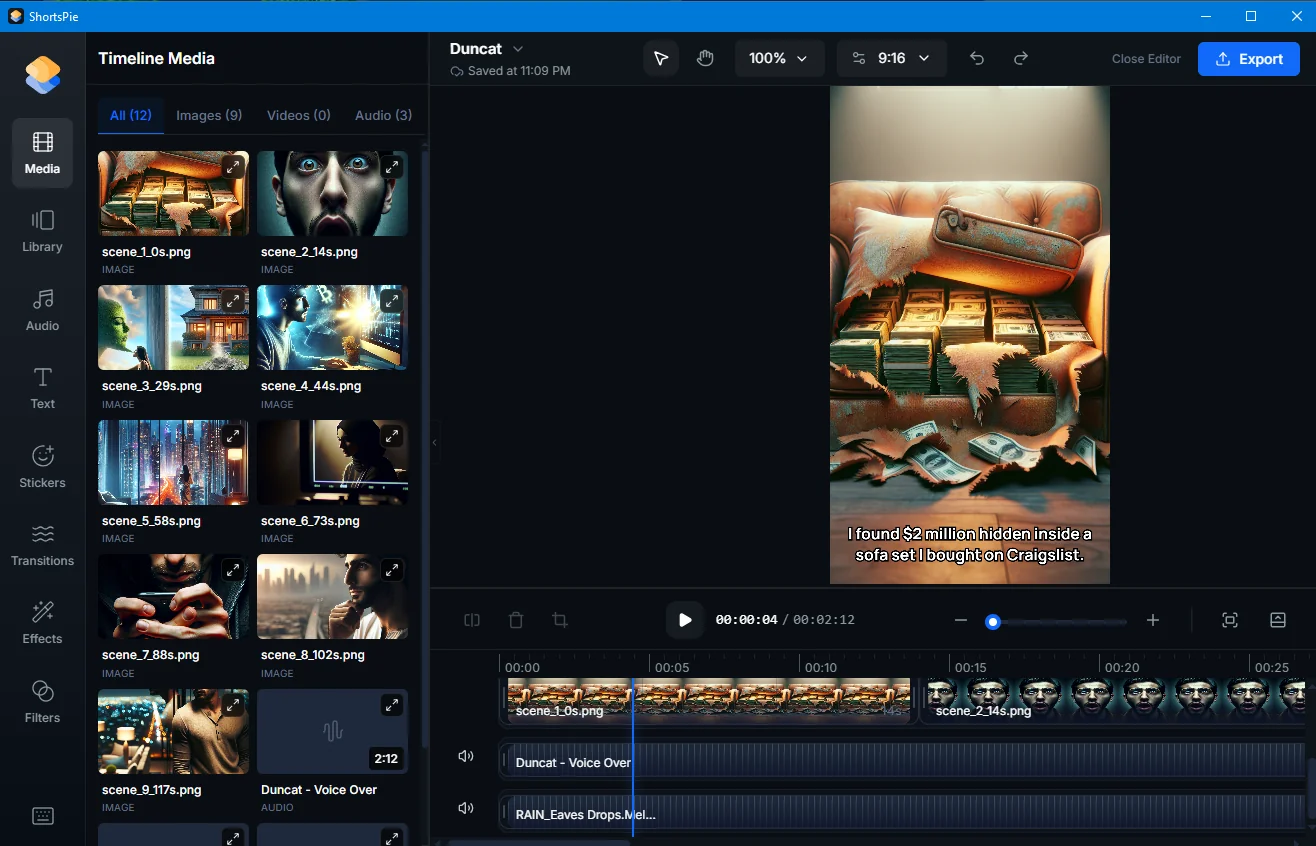Delete selected clip with trash icon
Image resolution: width=1316 pixels, height=846 pixels.
click(516, 620)
